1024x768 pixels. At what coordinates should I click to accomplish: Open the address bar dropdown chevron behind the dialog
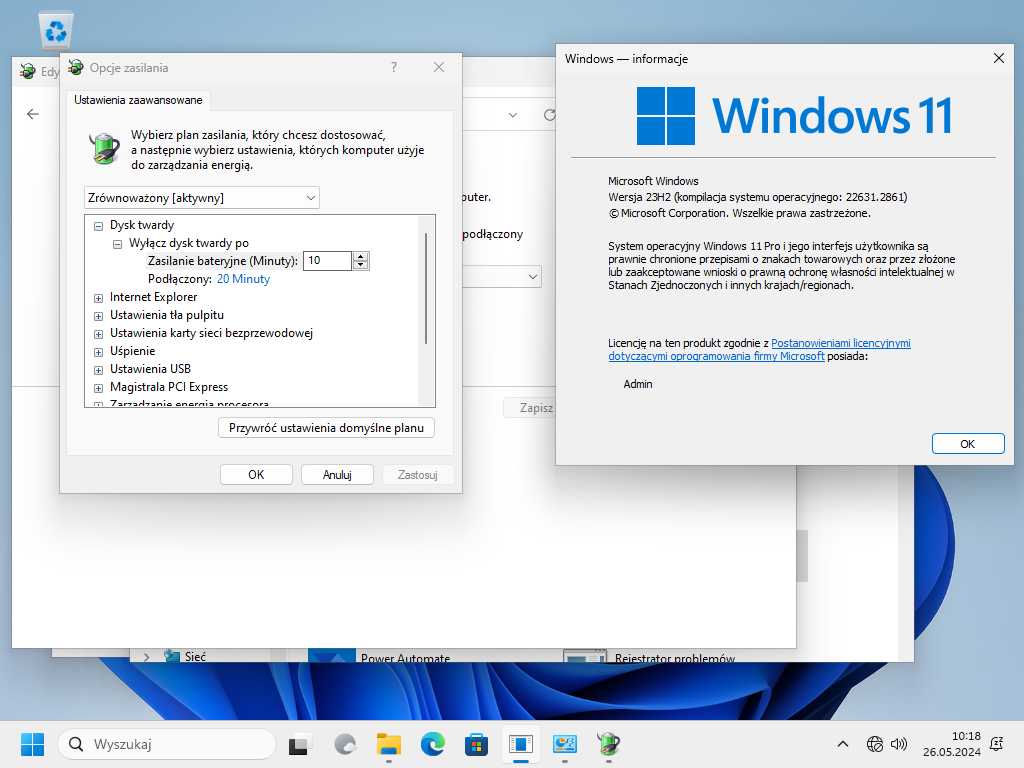[513, 115]
